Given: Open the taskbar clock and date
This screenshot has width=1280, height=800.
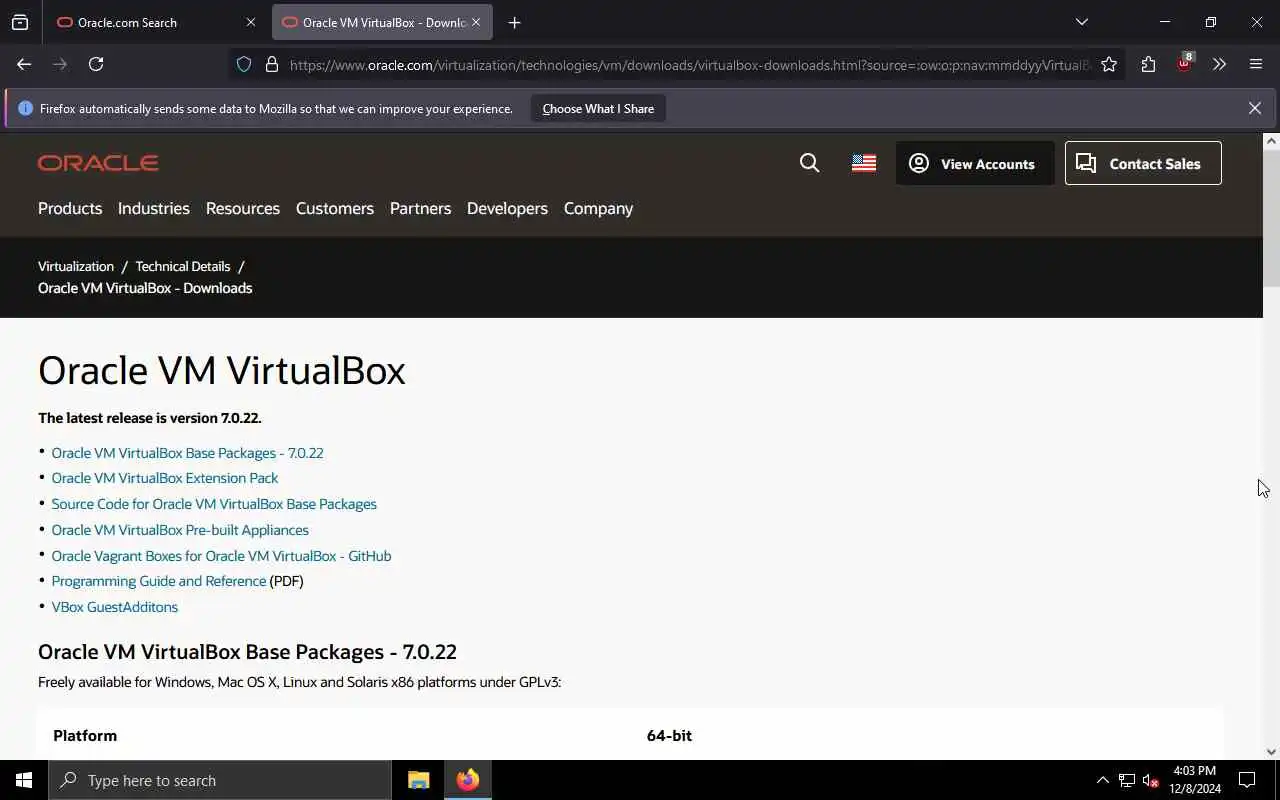Looking at the screenshot, I should coord(1195,780).
